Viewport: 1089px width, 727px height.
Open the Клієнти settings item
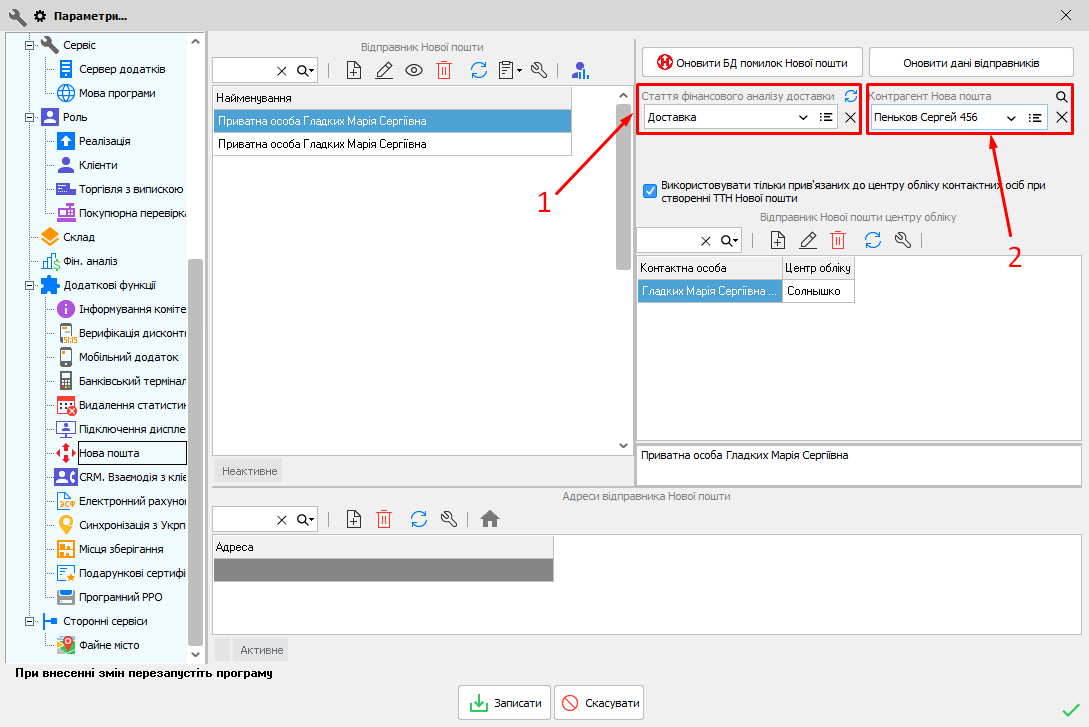point(98,165)
